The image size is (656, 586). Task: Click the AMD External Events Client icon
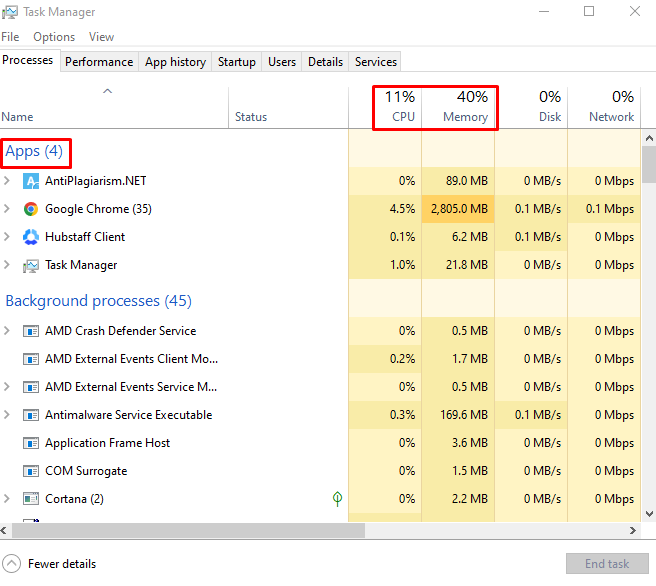click(x=31, y=359)
